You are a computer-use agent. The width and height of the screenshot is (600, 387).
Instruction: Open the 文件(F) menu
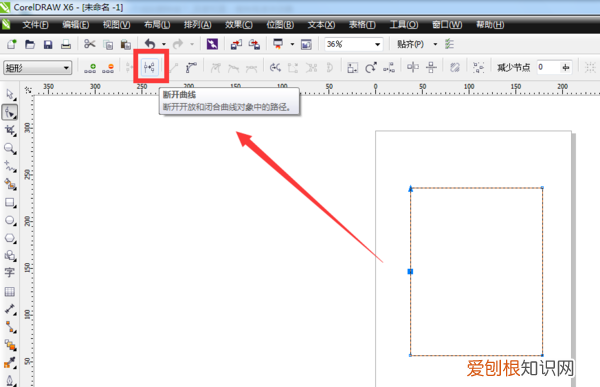coord(35,25)
